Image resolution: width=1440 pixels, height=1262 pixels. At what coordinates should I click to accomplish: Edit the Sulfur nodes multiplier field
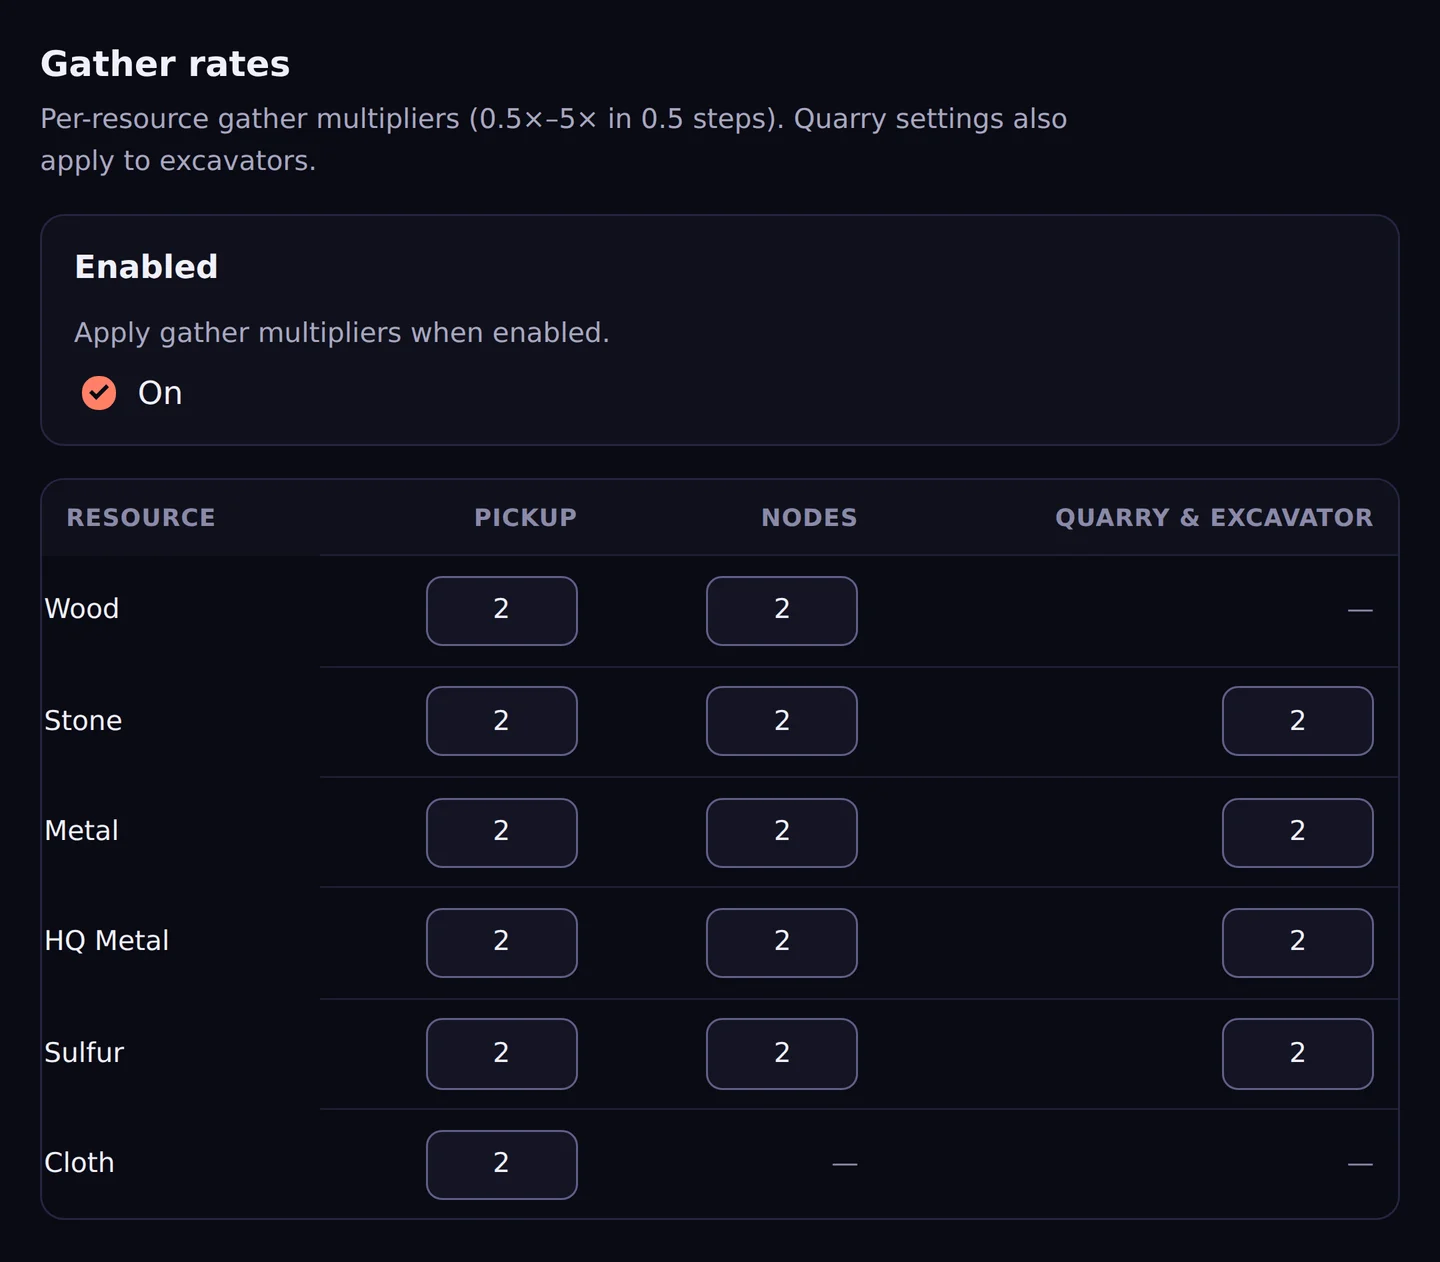782,1054
